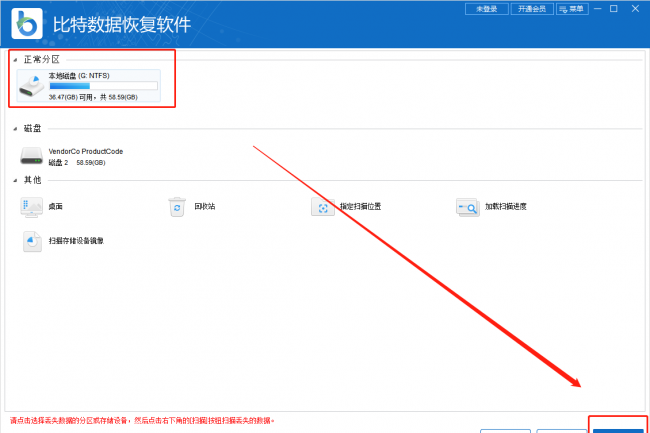This screenshot has width=650, height=433.
Task: Select the 桌面 desktop icon
Action: [x=32, y=207]
